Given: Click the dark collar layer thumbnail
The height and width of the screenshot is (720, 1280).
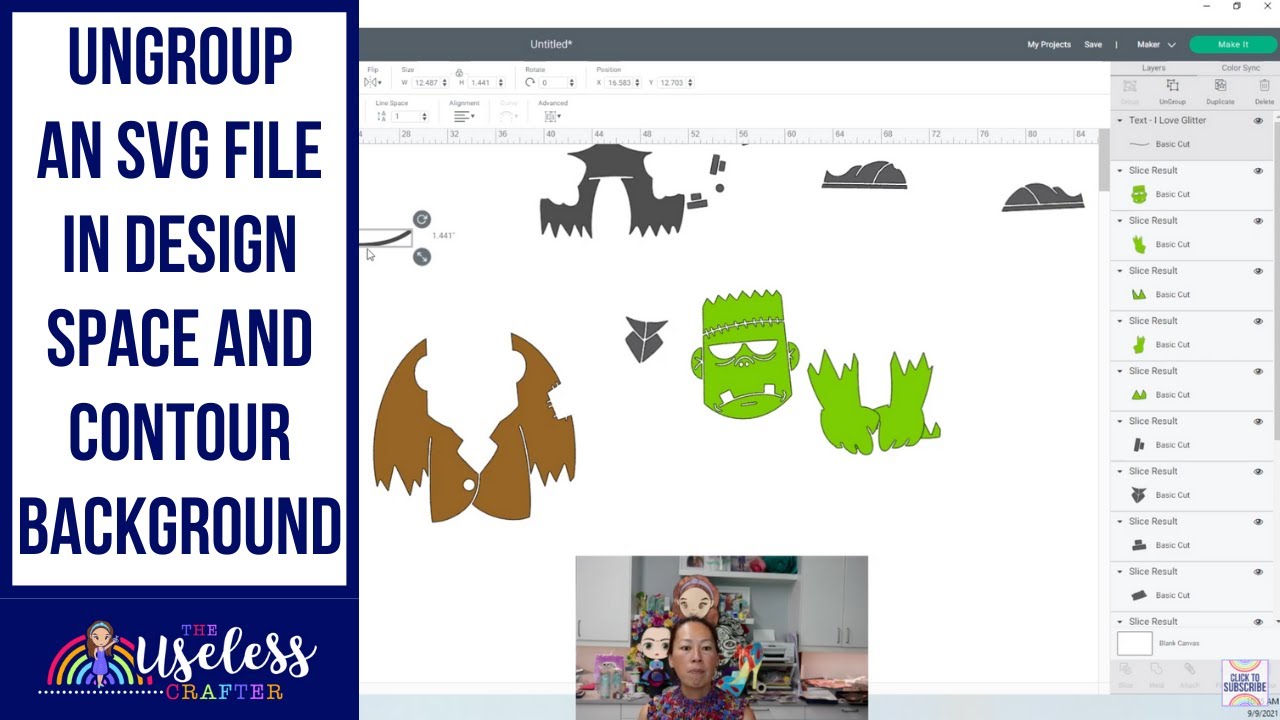Looking at the screenshot, I should [x=1138, y=495].
